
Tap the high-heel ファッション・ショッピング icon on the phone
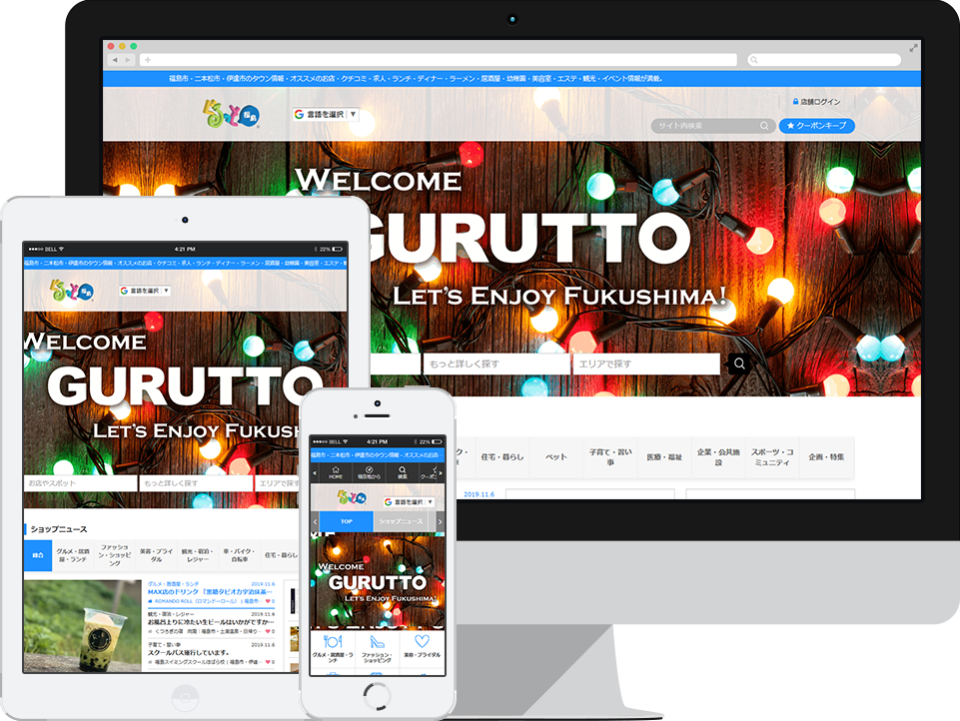(377, 641)
